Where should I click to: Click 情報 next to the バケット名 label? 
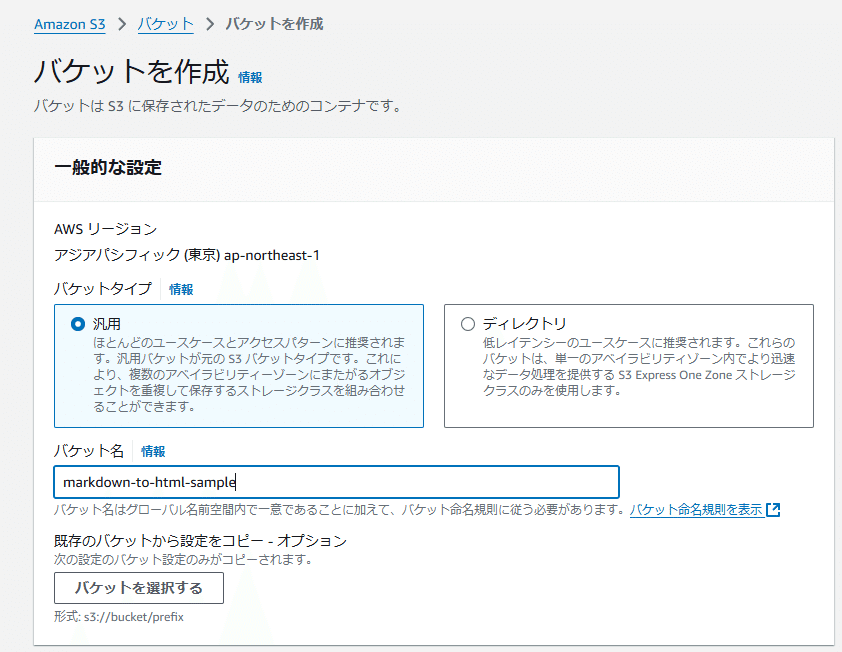(x=154, y=451)
